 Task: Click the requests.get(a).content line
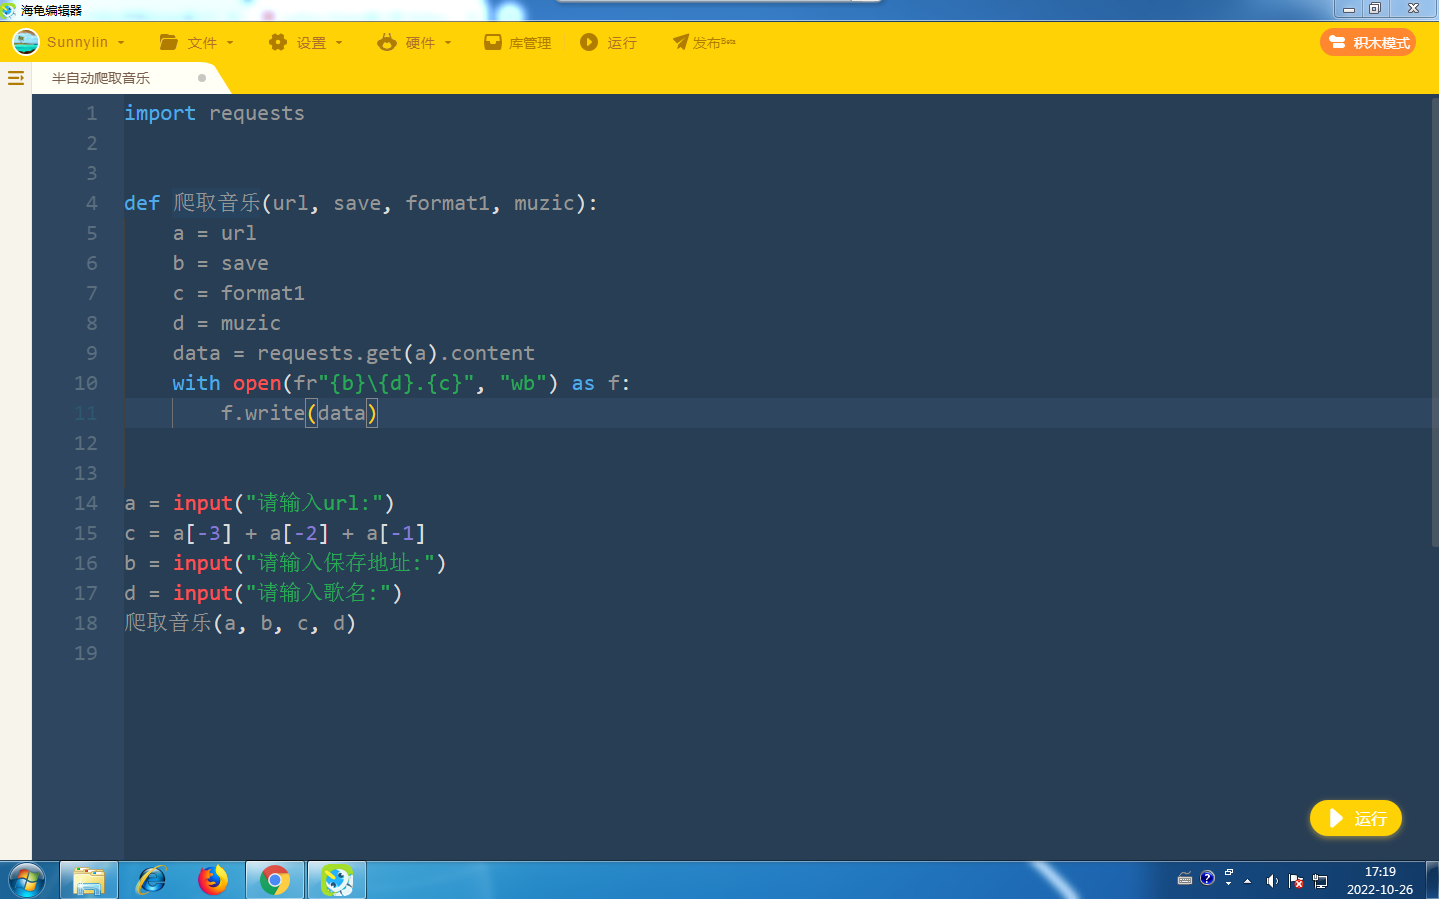click(353, 353)
